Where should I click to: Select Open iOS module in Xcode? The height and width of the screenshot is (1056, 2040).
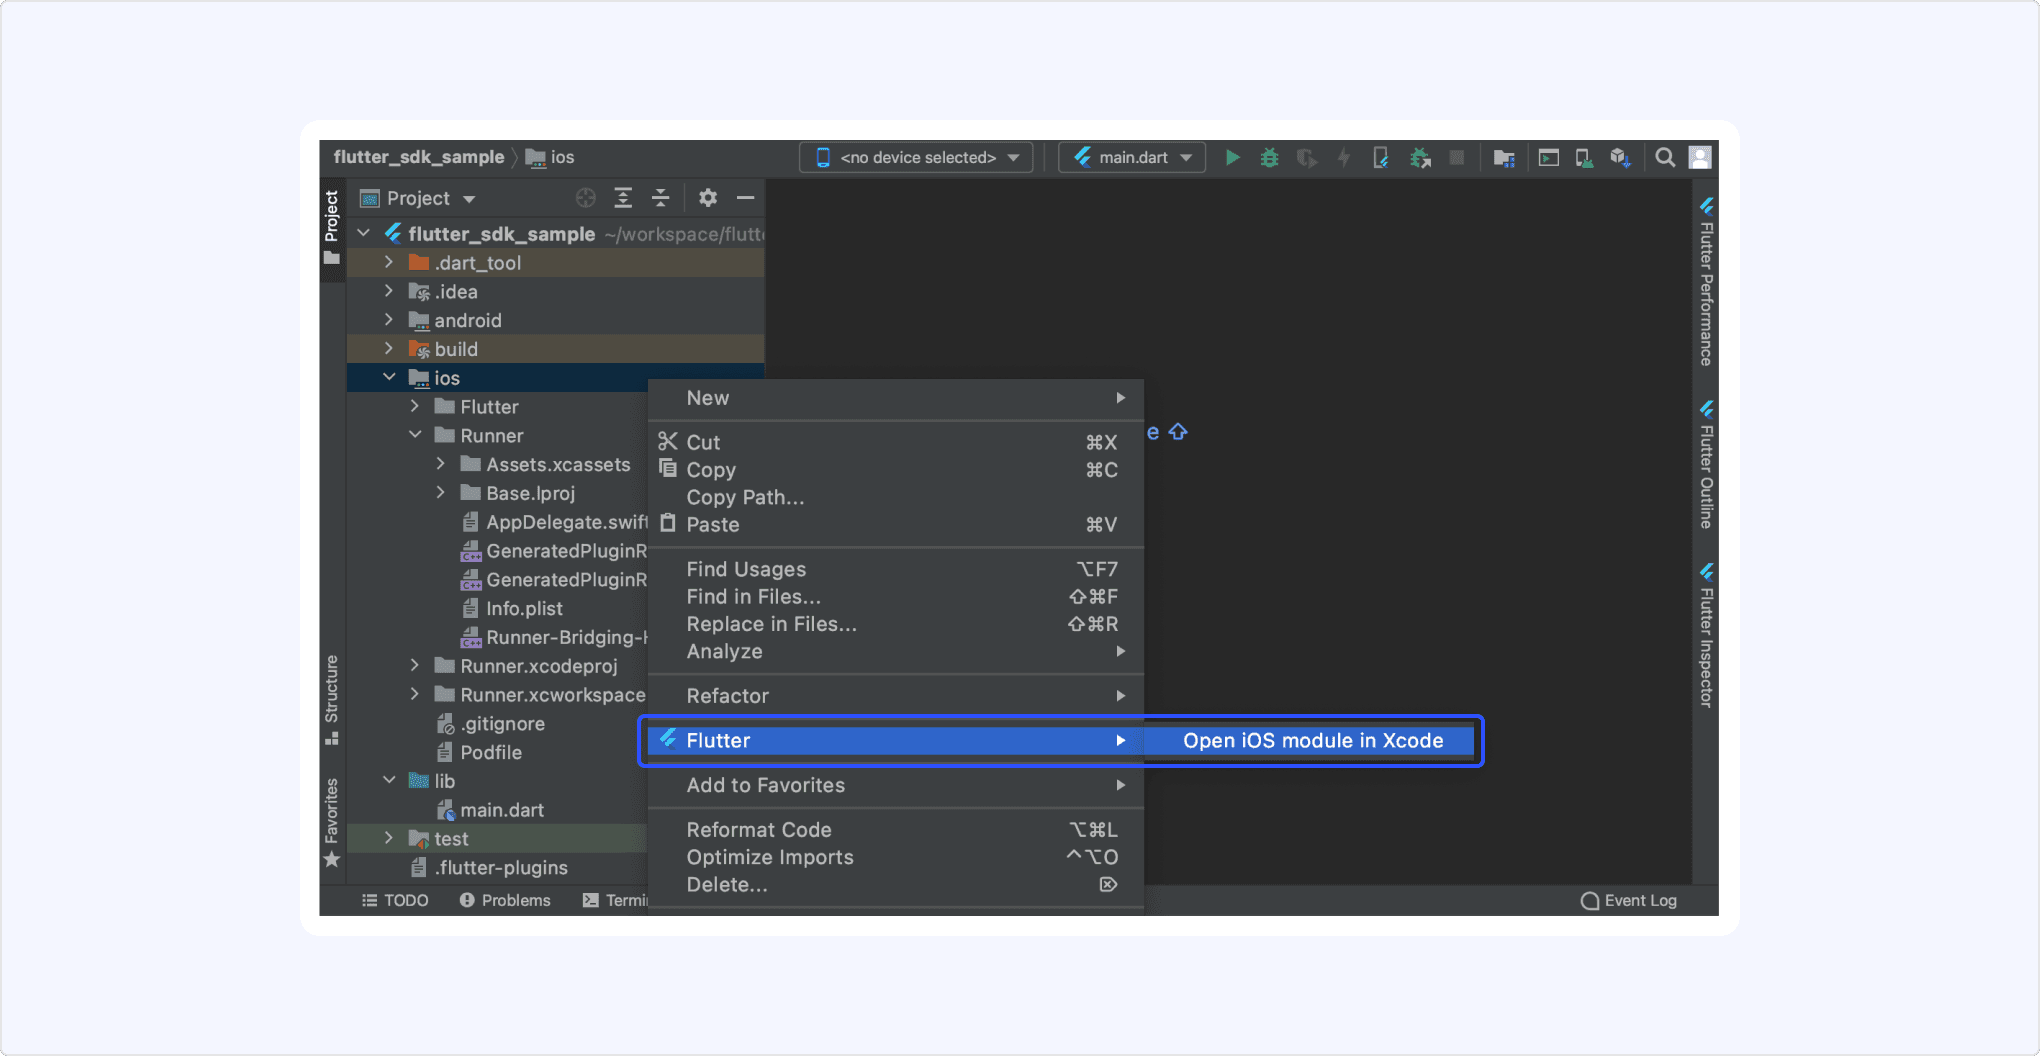pos(1312,741)
